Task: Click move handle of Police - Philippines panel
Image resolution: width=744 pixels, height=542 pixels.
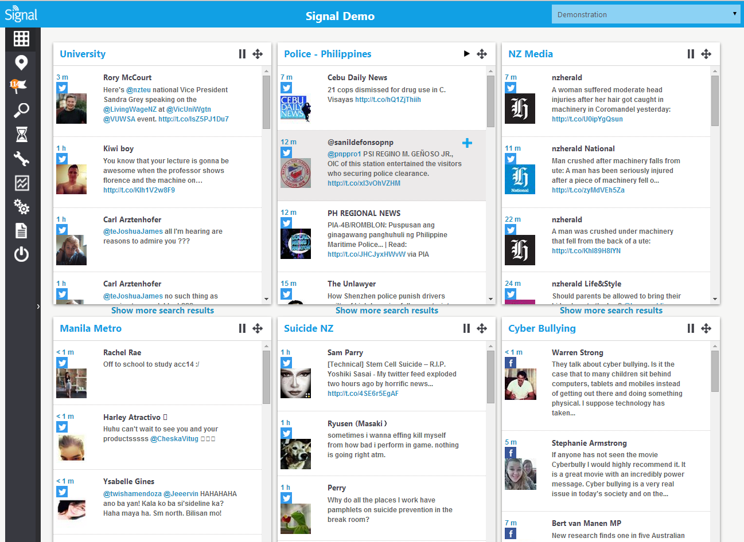Action: [x=482, y=54]
